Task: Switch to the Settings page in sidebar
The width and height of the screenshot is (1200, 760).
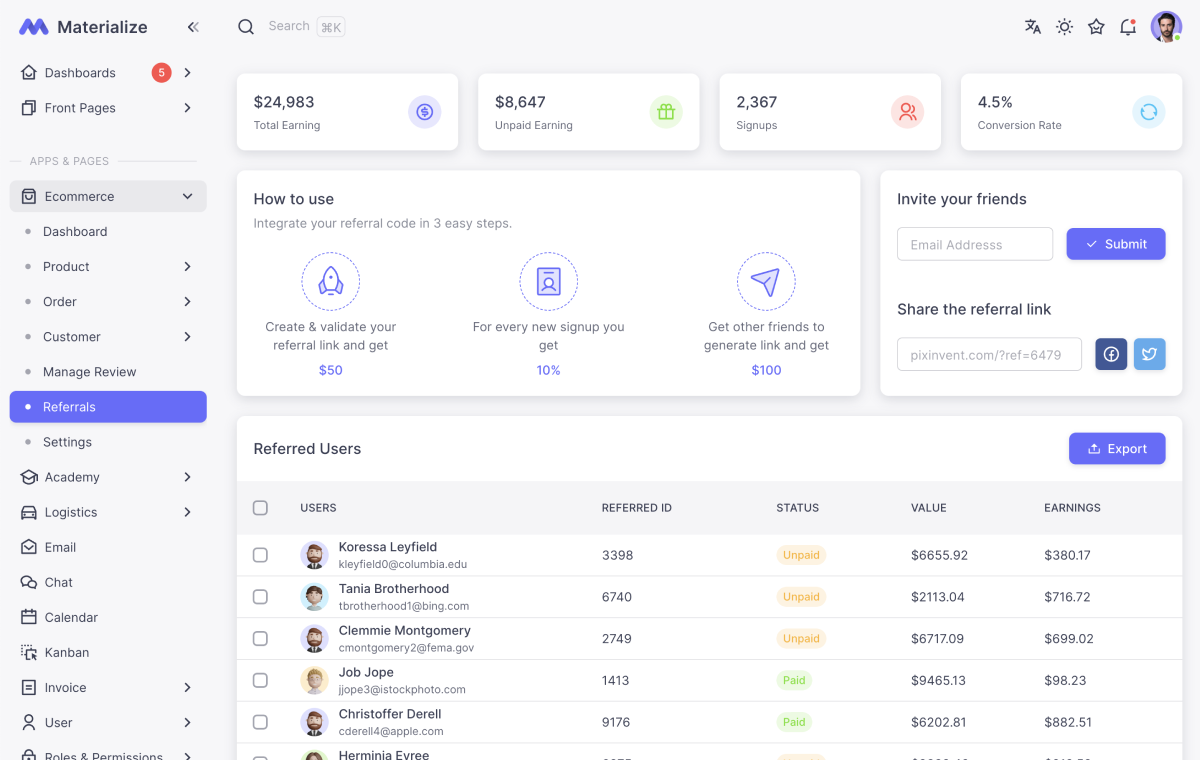Action: (67, 441)
